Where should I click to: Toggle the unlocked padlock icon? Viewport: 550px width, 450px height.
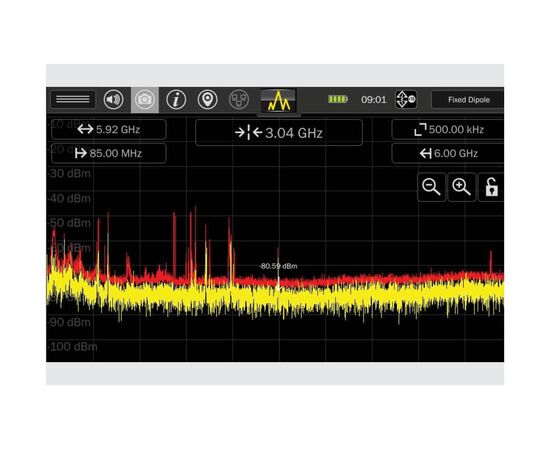tap(491, 187)
